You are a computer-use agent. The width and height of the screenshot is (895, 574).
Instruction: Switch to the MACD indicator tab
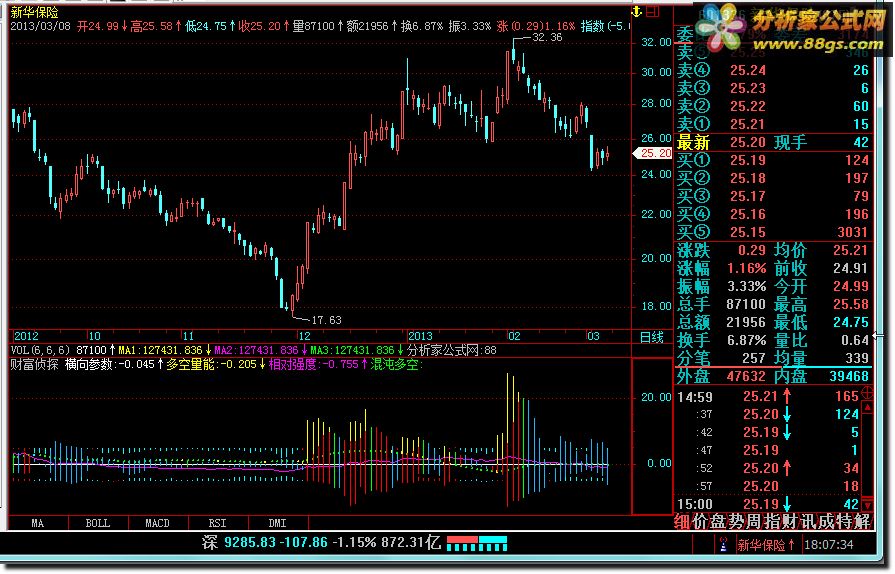[158, 523]
